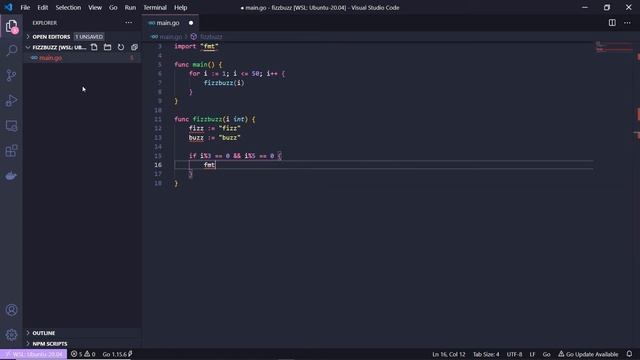
Task: Click Go Update Available warning
Action: click(x=588, y=354)
